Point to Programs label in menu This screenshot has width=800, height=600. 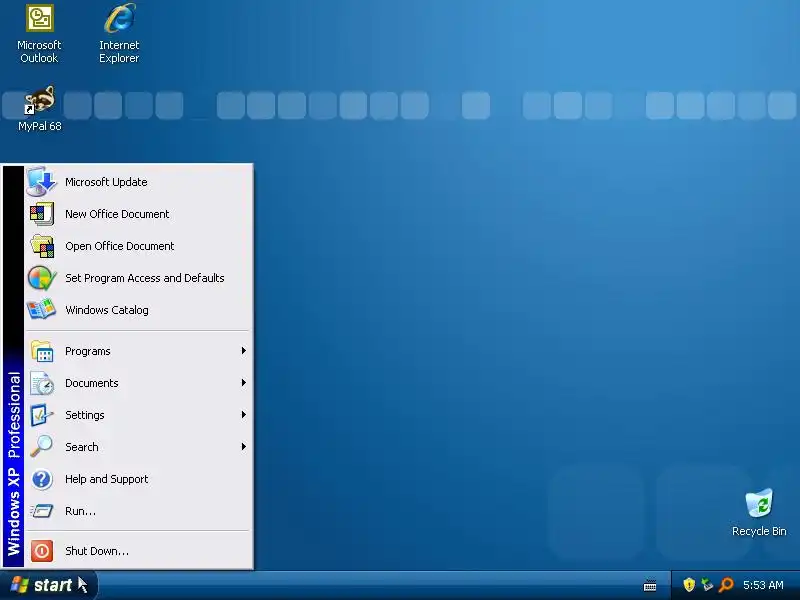(88, 351)
